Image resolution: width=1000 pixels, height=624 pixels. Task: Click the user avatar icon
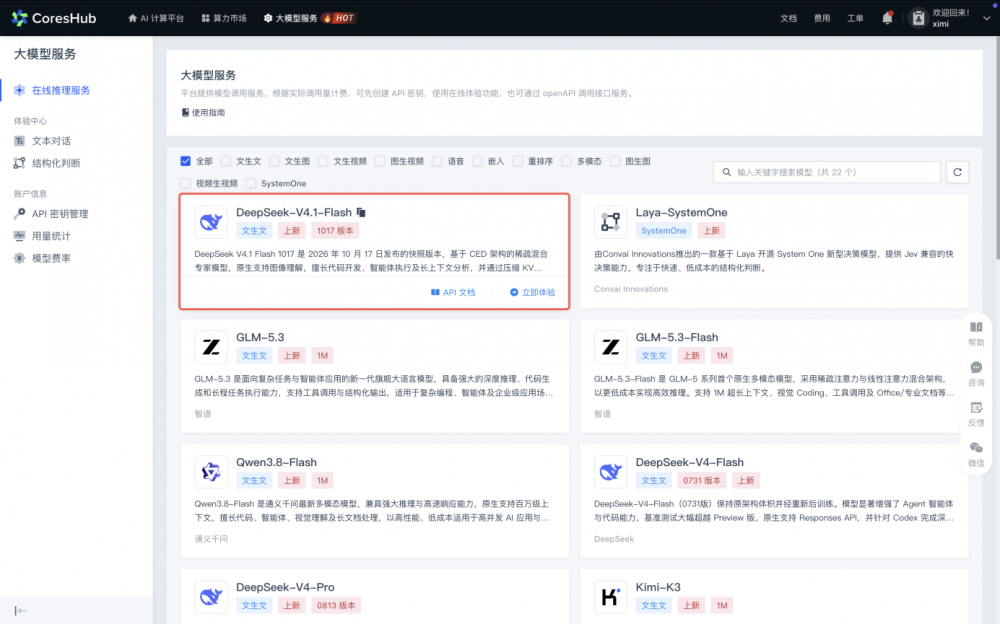pyautogui.click(x=918, y=18)
